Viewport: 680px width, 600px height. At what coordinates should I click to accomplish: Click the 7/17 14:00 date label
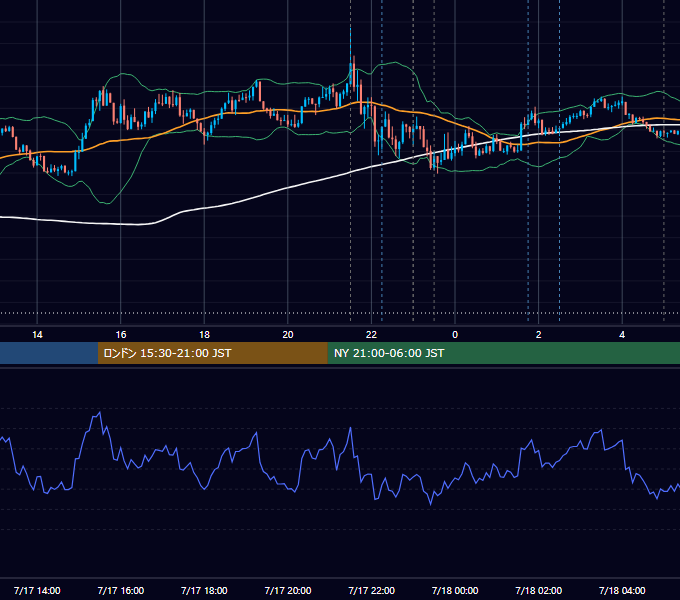(37, 590)
